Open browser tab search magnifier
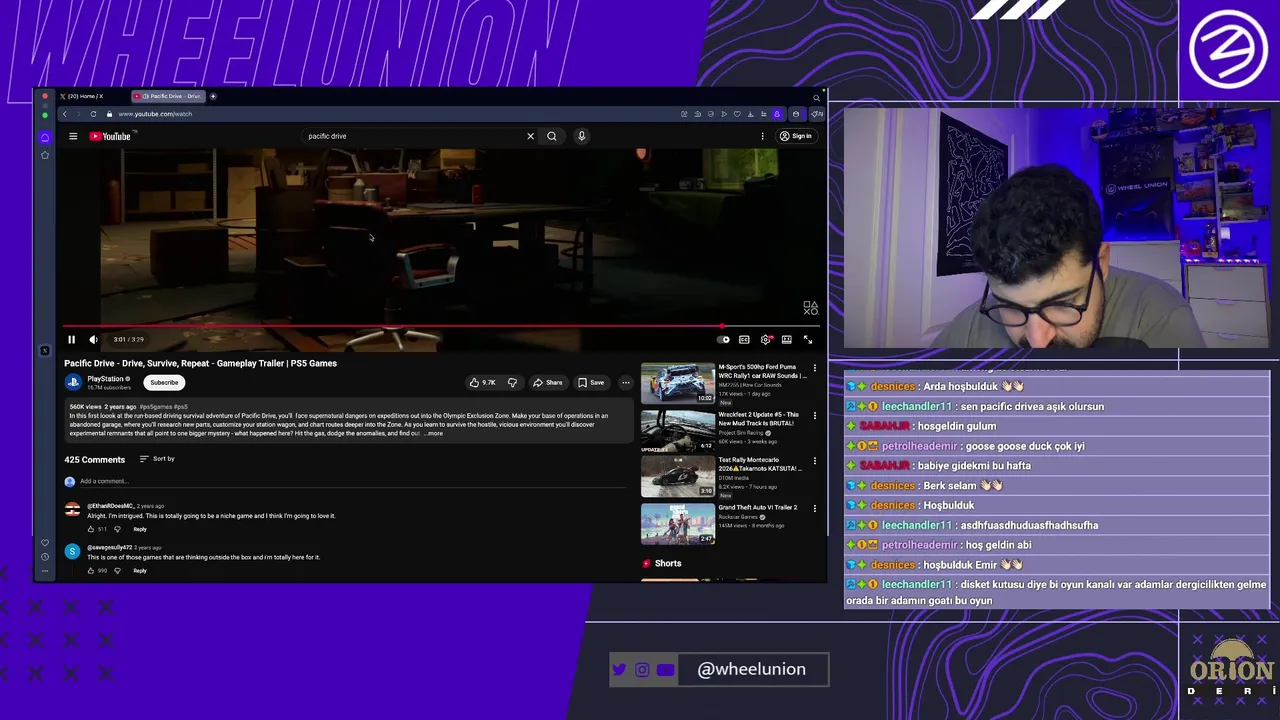This screenshot has height=720, width=1280. 816,98
